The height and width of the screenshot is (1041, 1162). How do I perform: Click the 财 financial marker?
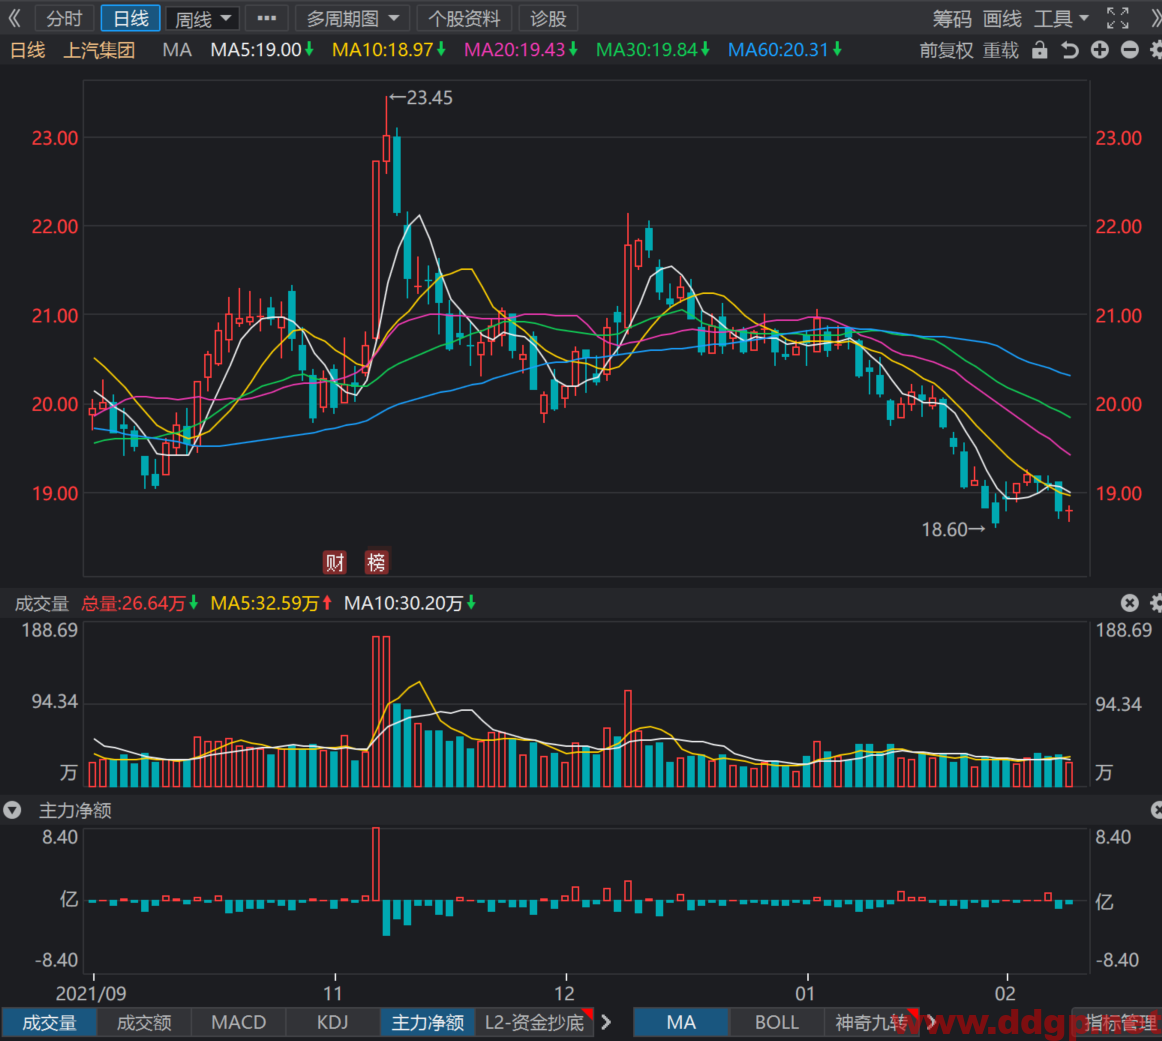[334, 562]
